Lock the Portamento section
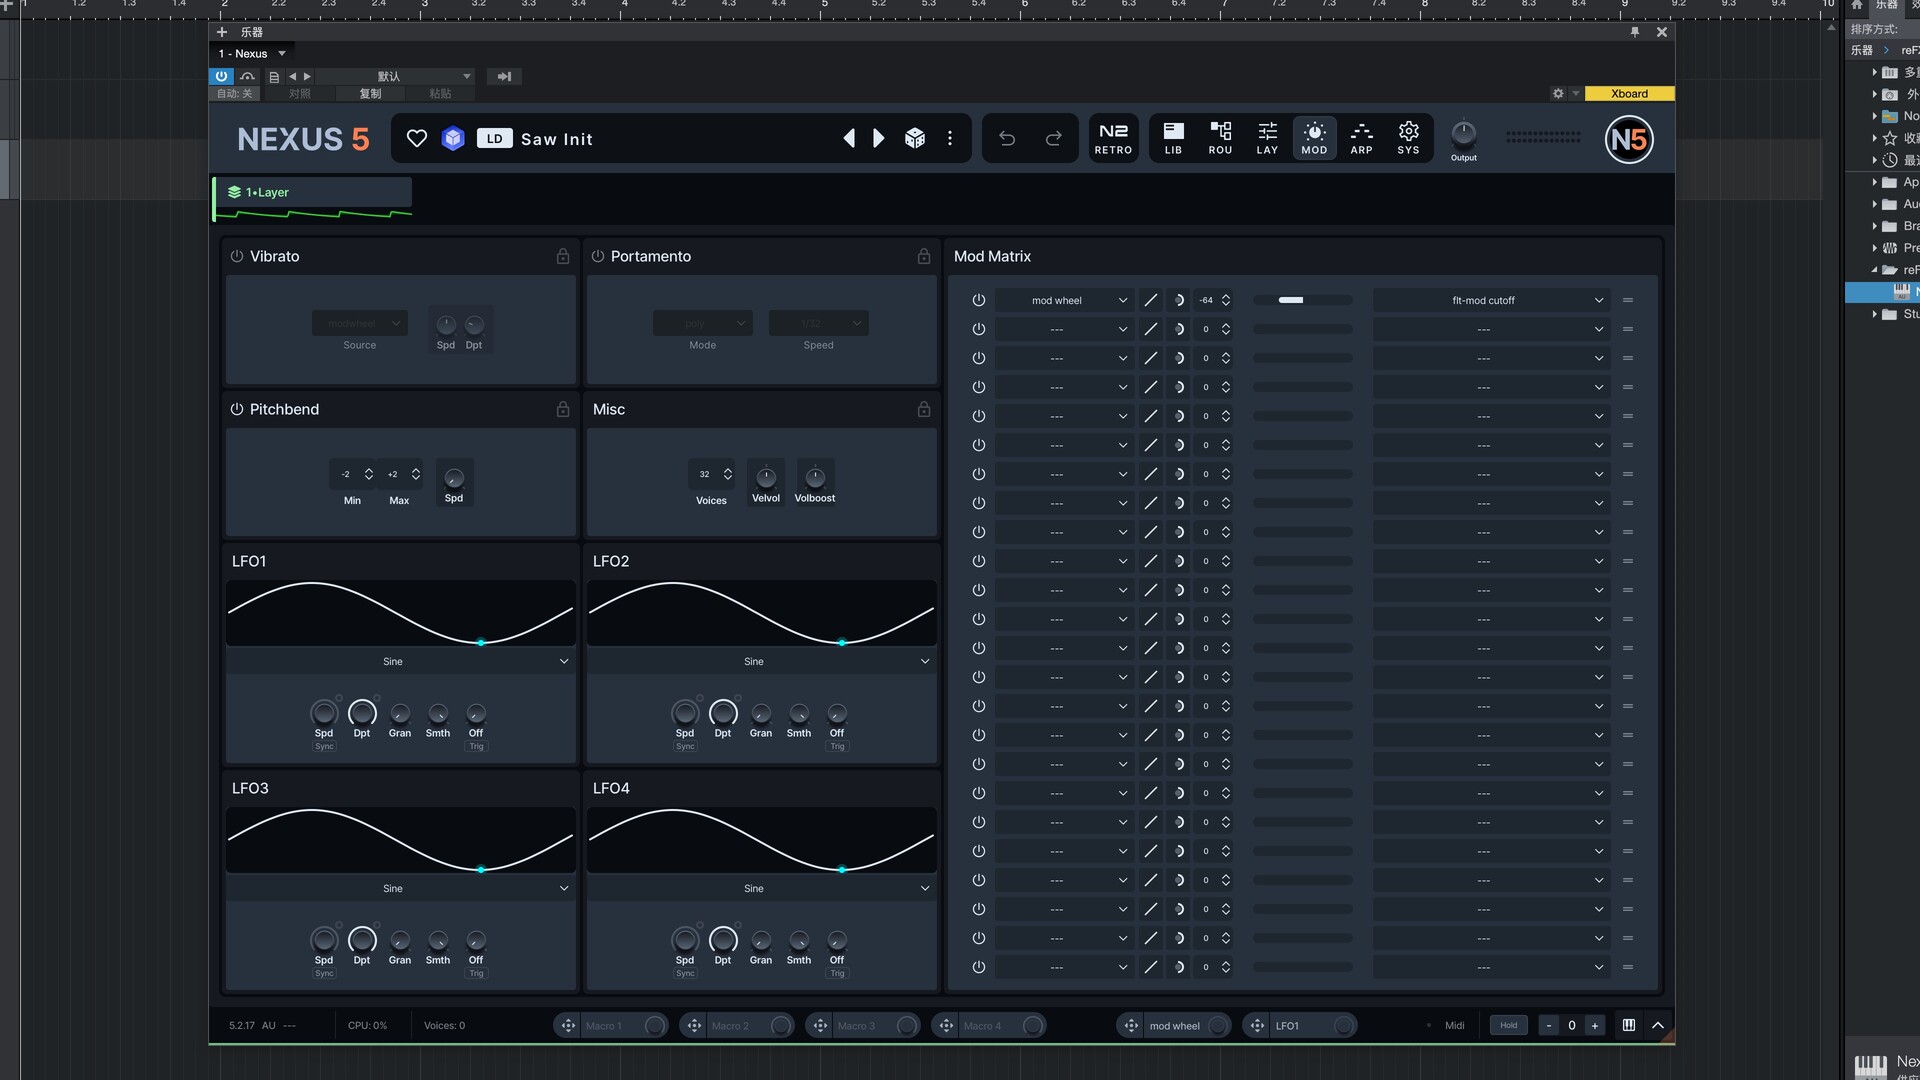 (x=924, y=256)
